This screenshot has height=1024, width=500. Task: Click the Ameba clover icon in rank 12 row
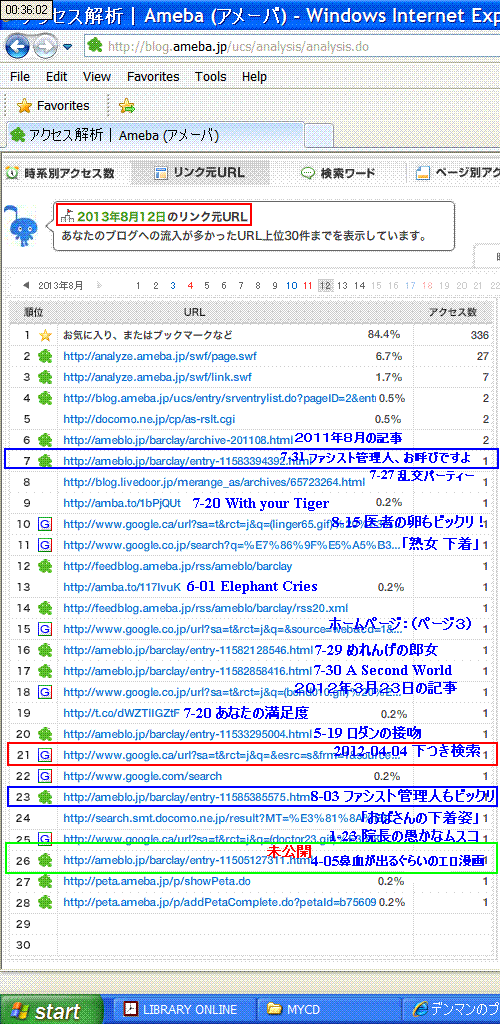[x=45, y=566]
